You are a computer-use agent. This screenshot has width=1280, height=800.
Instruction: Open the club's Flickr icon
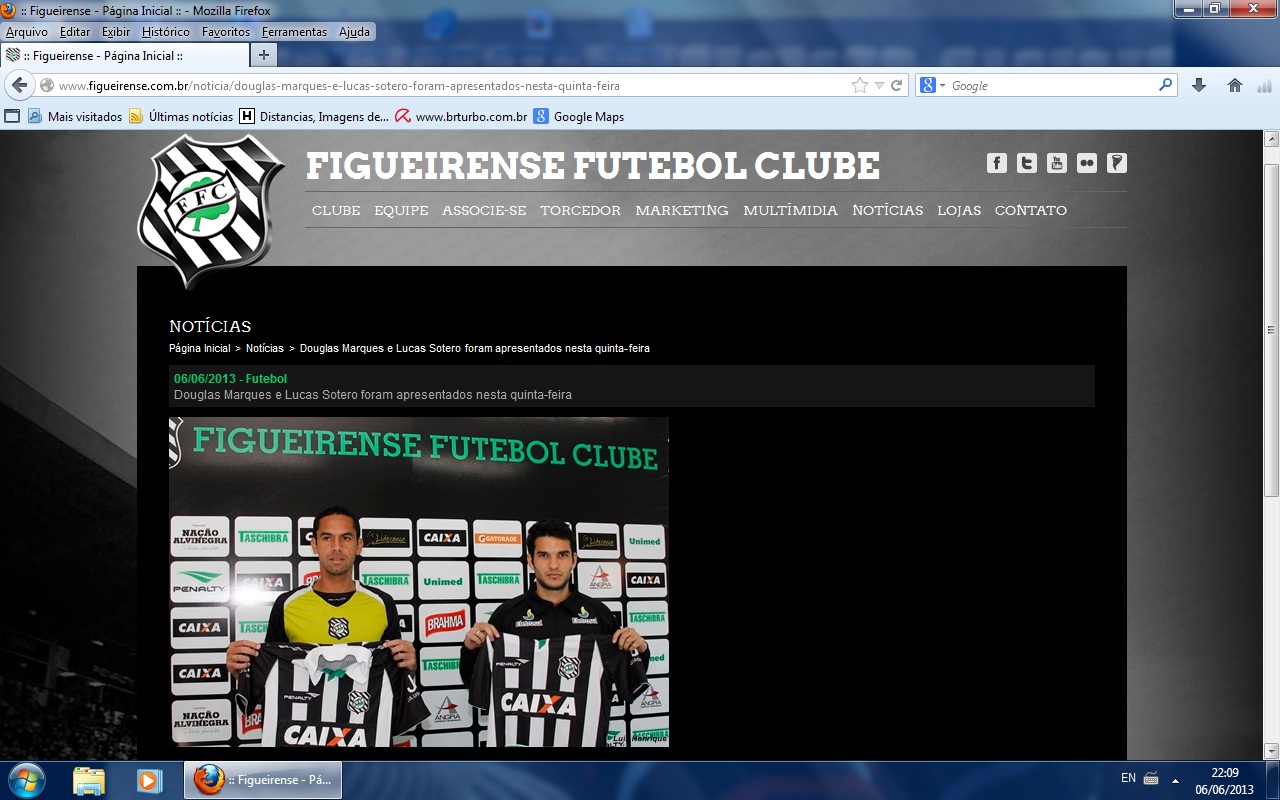(1086, 163)
